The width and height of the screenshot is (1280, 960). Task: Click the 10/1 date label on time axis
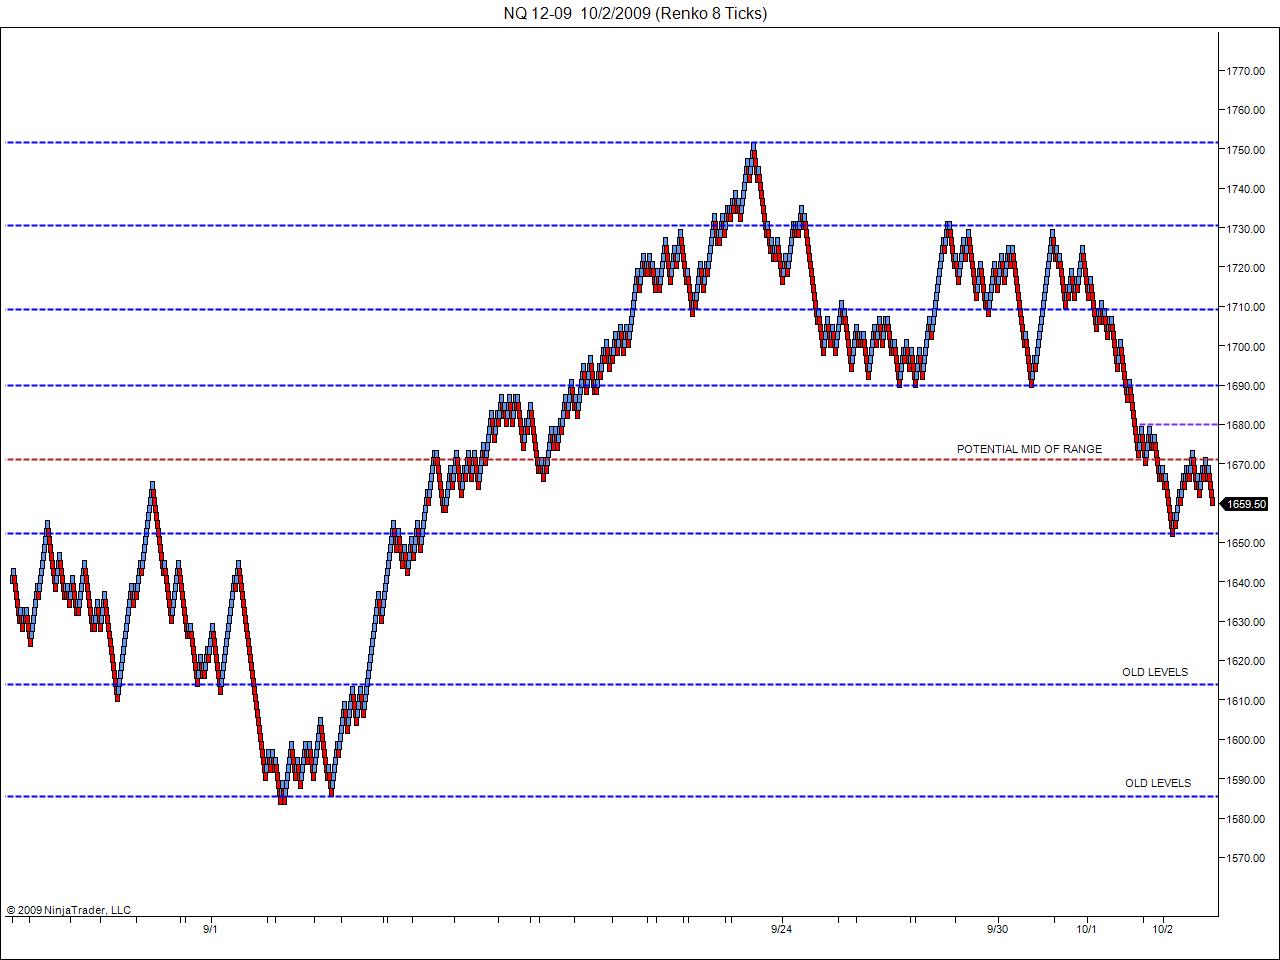(1086, 929)
